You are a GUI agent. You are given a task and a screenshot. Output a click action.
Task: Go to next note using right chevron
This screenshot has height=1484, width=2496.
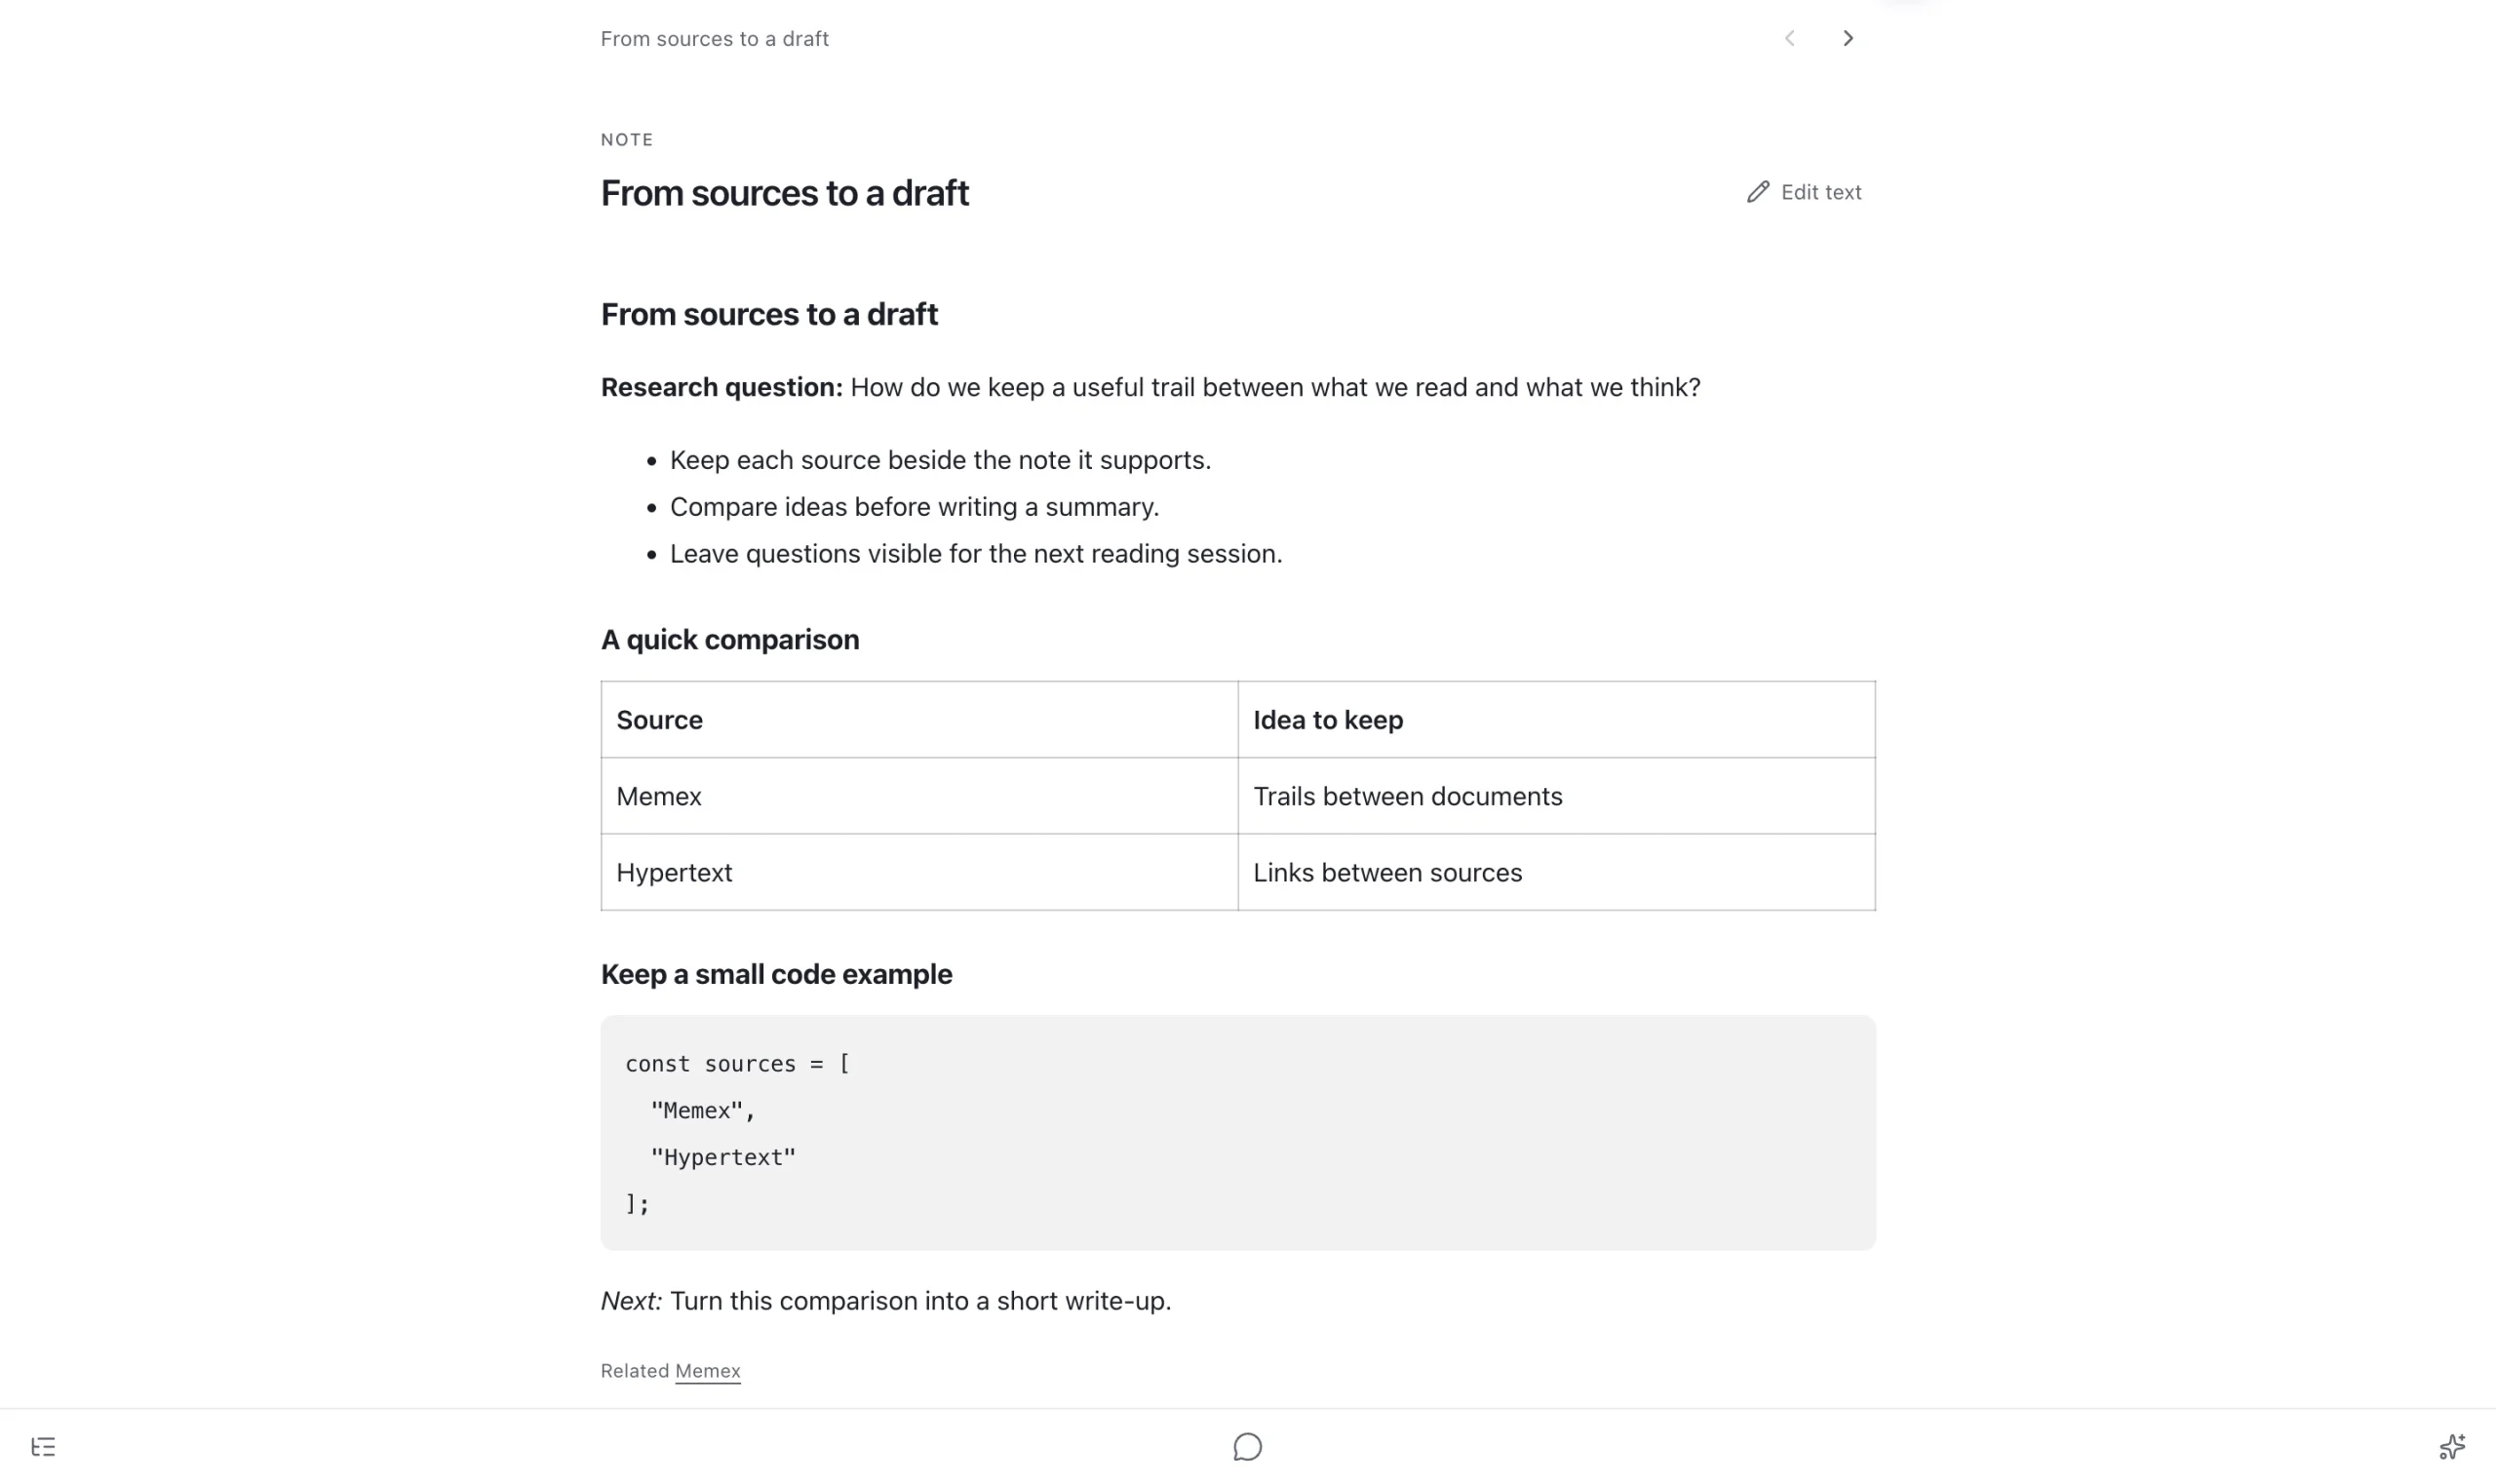pos(1848,38)
